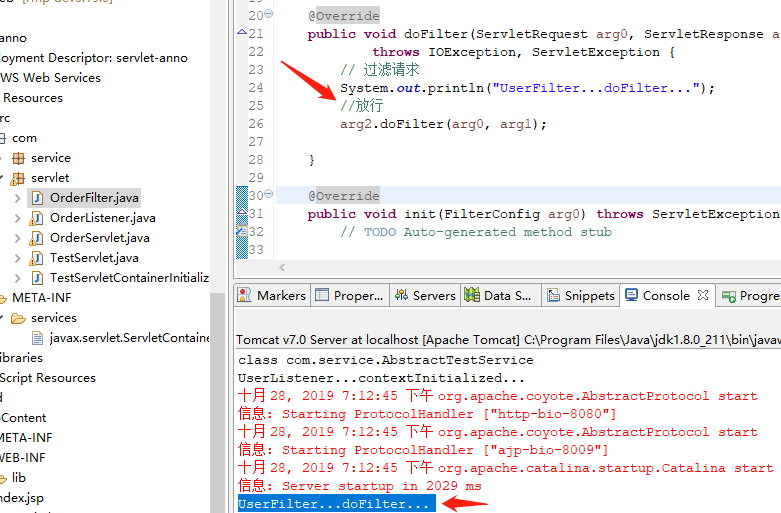This screenshot has width=781, height=513.
Task: Click the highlighted UserFilter...doFilter console output
Action: click(x=337, y=504)
